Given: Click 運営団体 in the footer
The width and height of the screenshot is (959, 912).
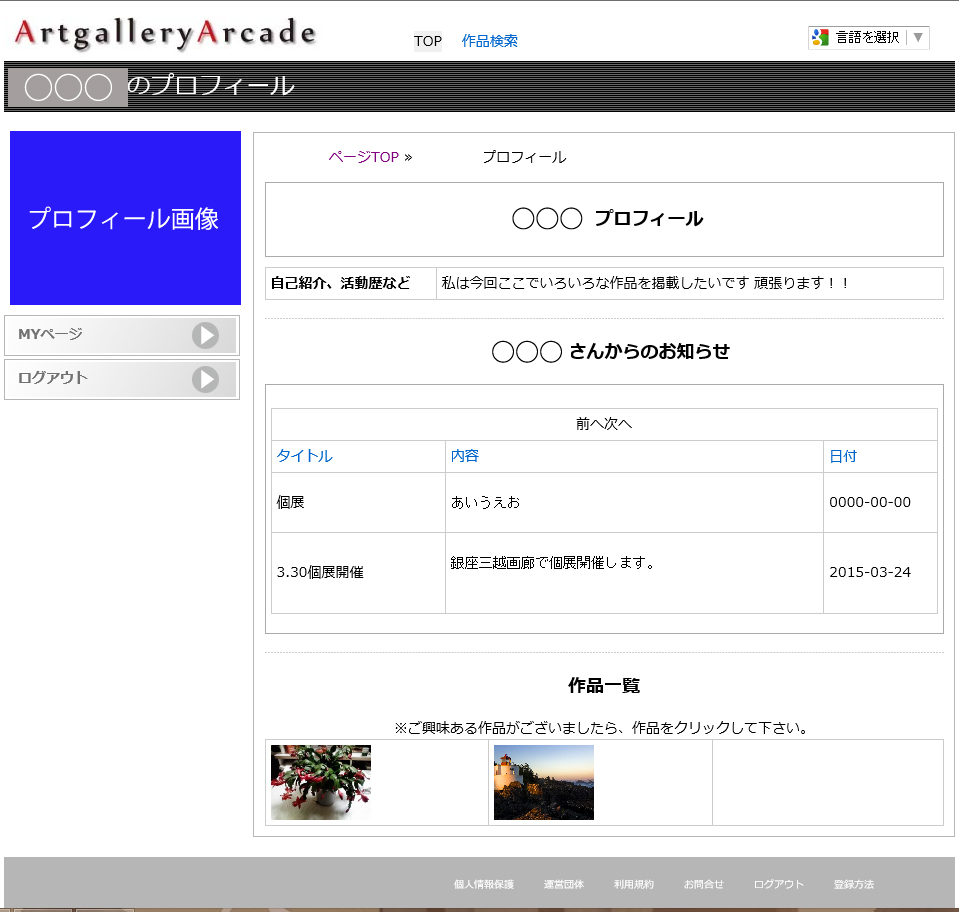Looking at the screenshot, I should click(x=563, y=885).
